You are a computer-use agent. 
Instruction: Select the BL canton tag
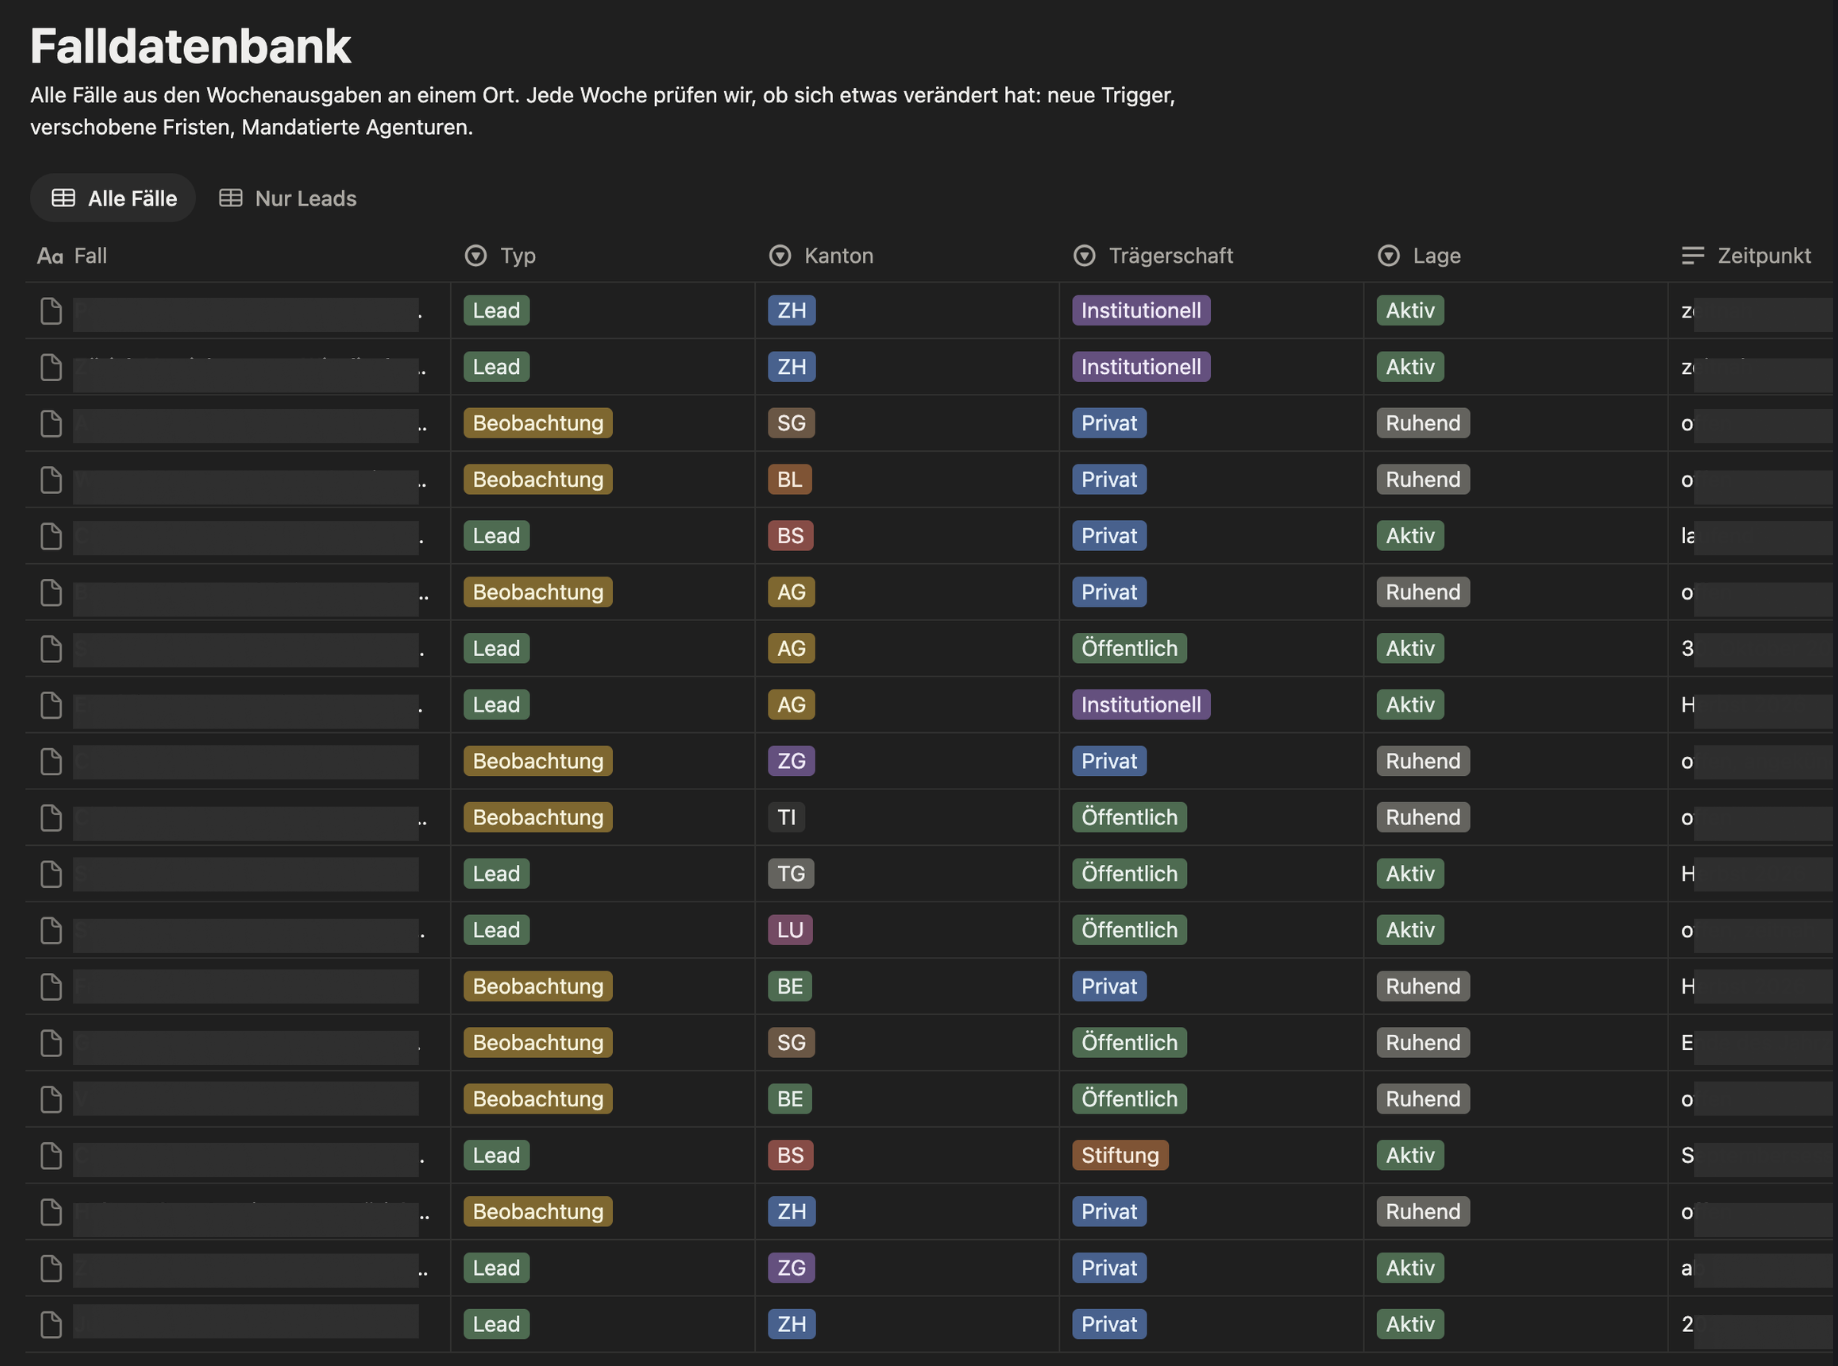[x=790, y=479]
